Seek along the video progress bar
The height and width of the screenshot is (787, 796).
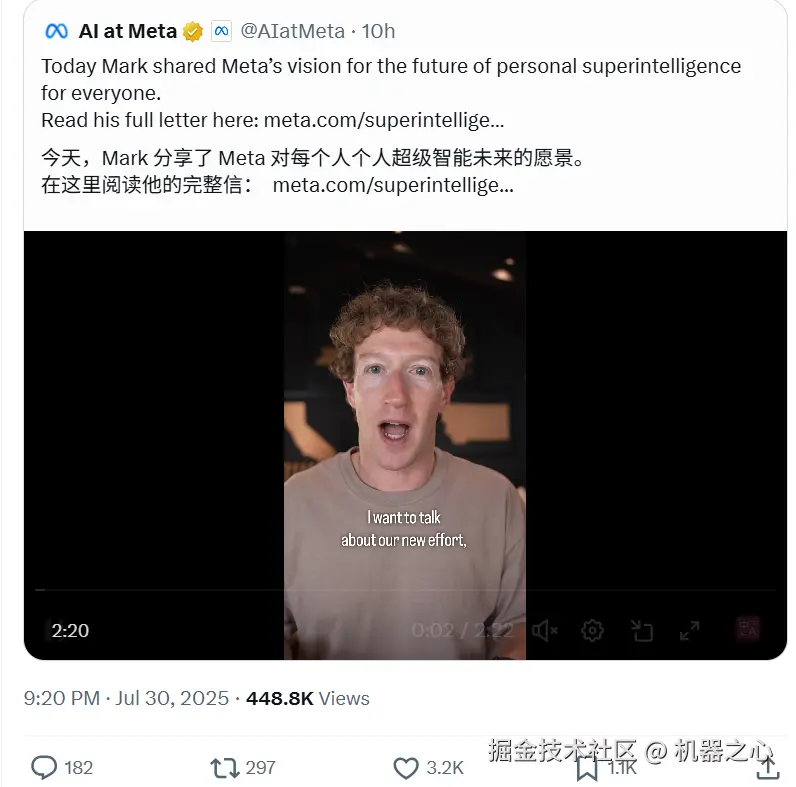click(405, 590)
